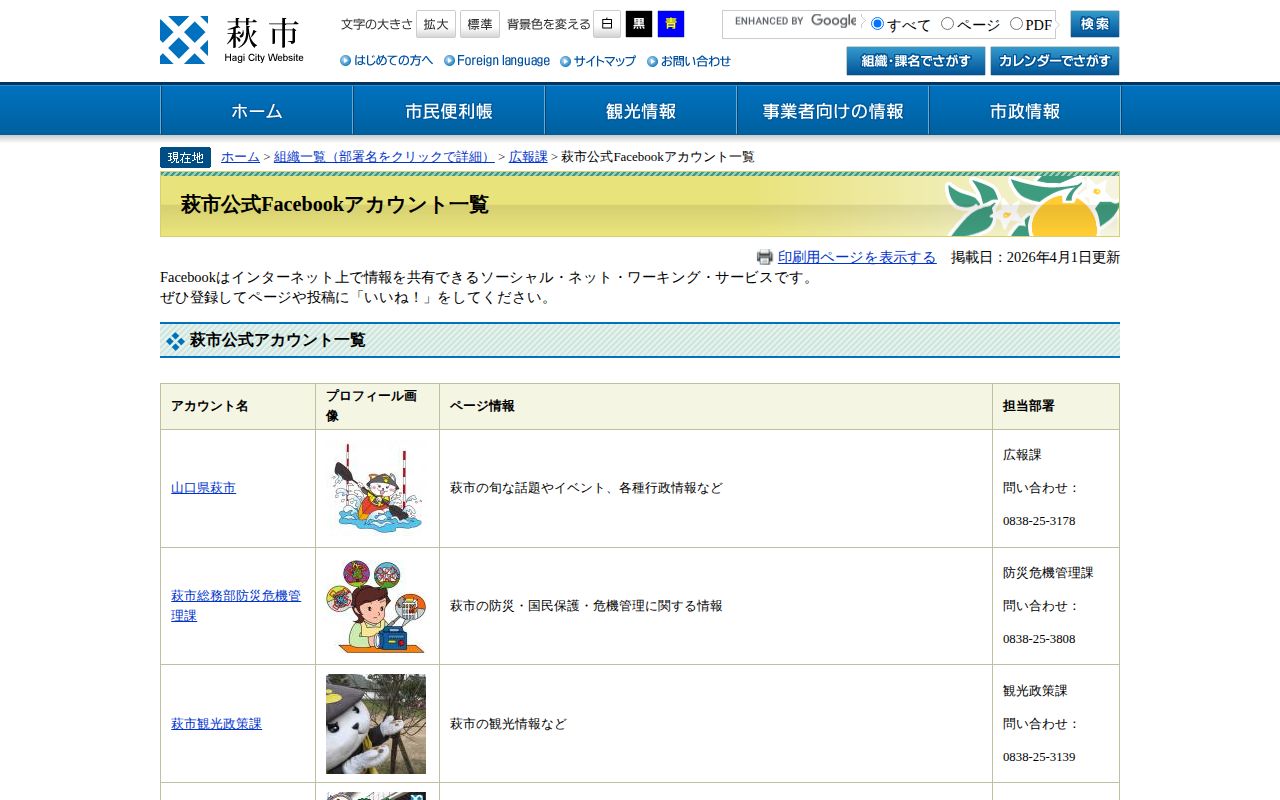The height and width of the screenshot is (800, 1280).
Task: Select the PDF search radio button
Action: pyautogui.click(x=1017, y=23)
